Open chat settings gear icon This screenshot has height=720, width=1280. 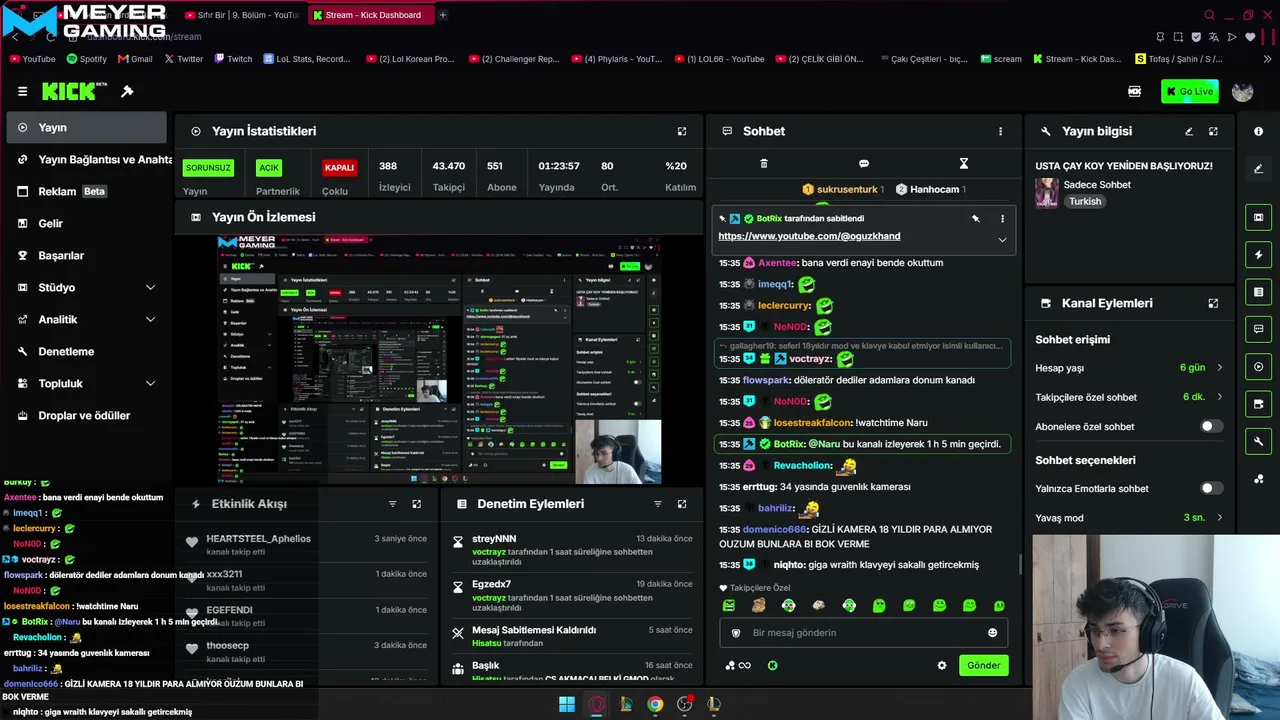941,665
